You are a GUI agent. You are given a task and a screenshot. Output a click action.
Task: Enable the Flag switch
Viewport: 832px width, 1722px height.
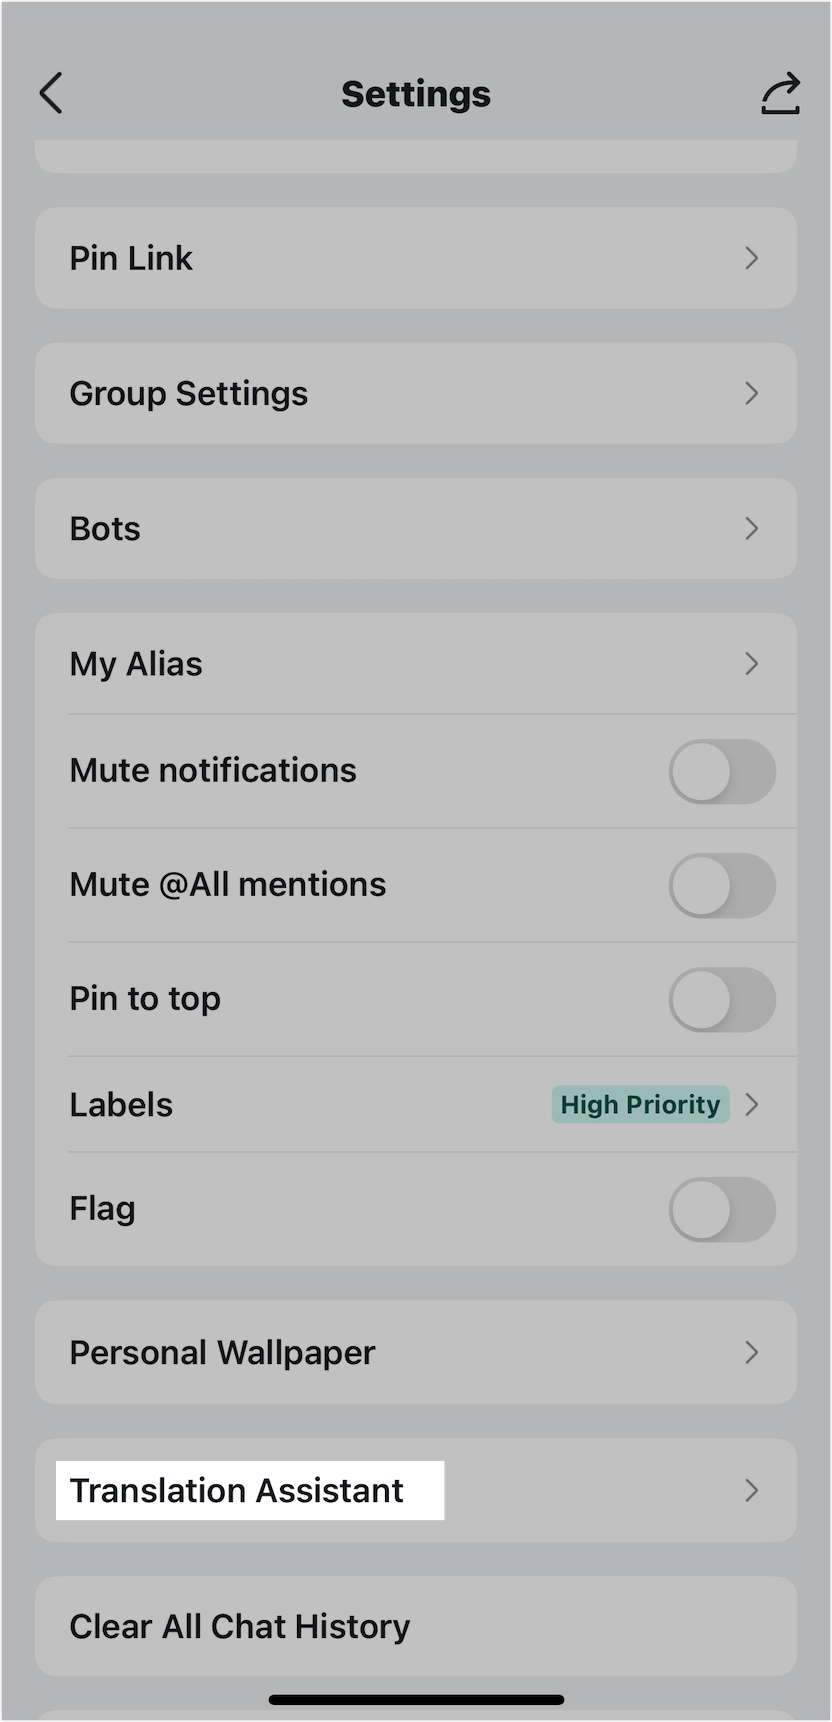[721, 1209]
